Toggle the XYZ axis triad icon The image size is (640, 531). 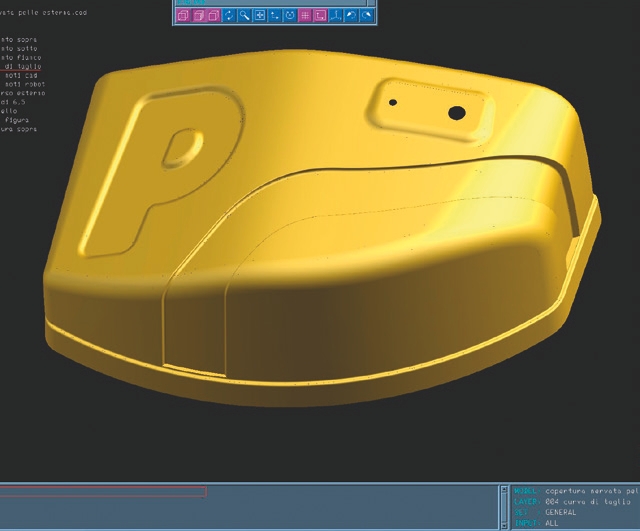336,16
